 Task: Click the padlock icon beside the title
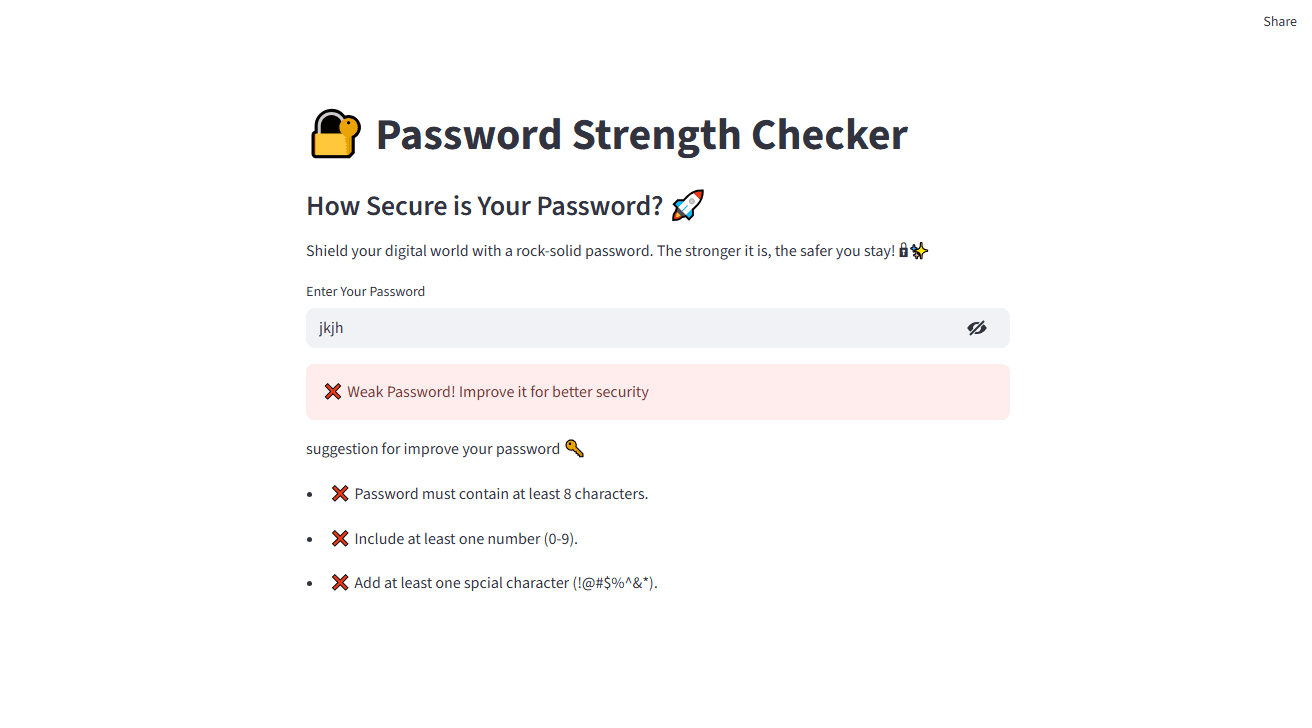[335, 134]
